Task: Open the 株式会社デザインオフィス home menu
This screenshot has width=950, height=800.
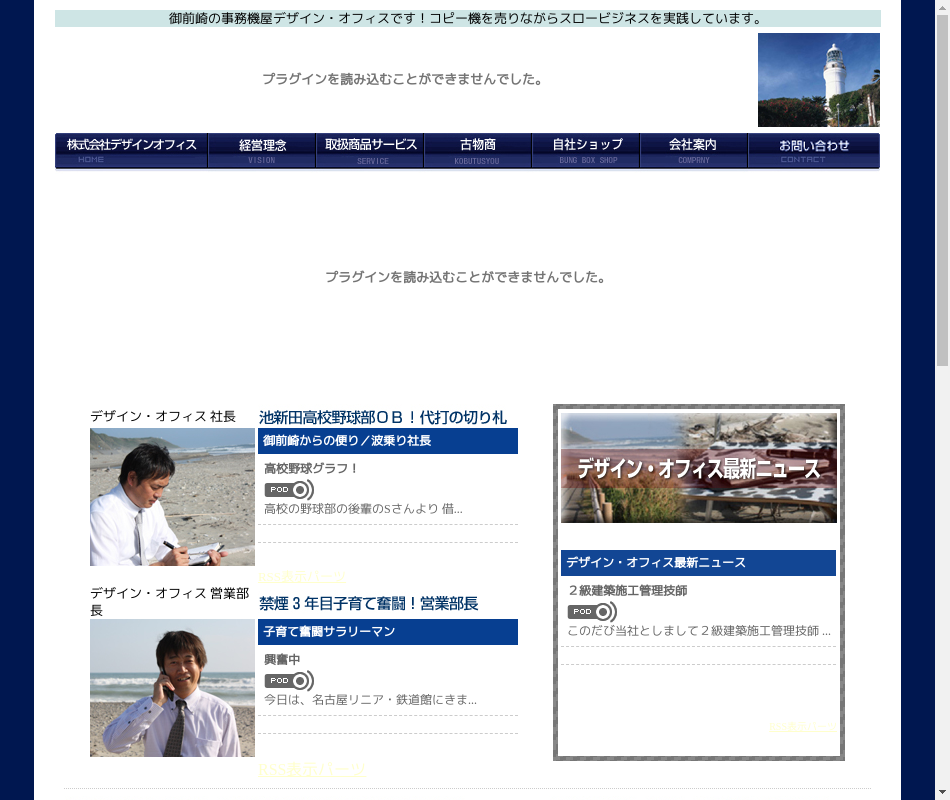Action: click(131, 150)
